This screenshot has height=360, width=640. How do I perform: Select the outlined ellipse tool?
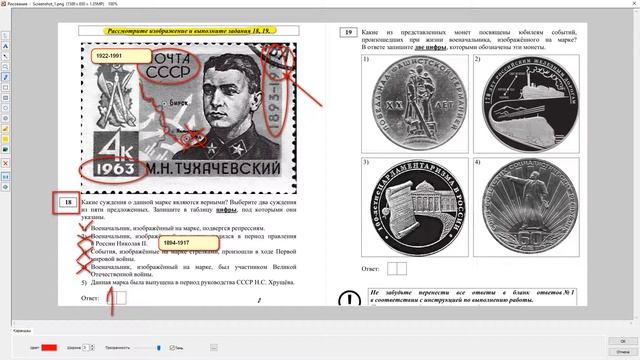click(5, 108)
